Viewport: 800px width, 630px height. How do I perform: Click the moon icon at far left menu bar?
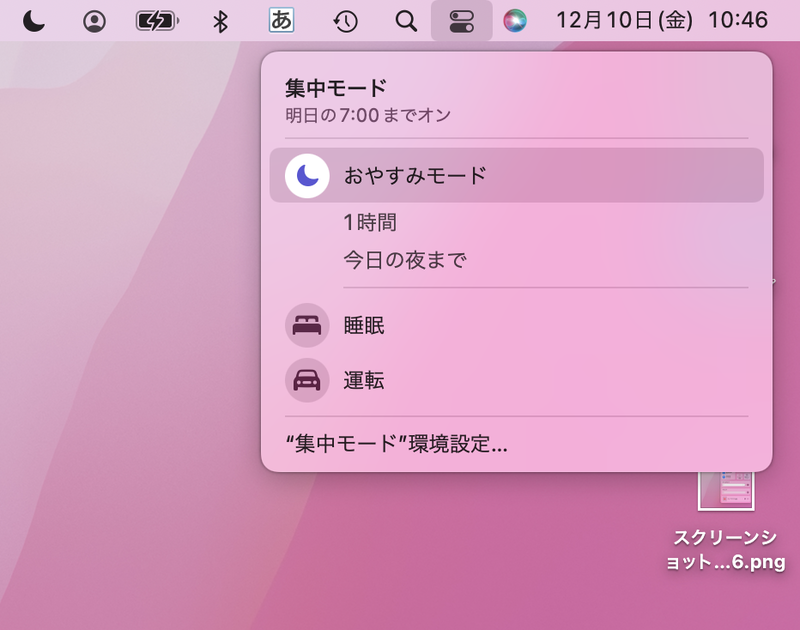click(x=33, y=19)
